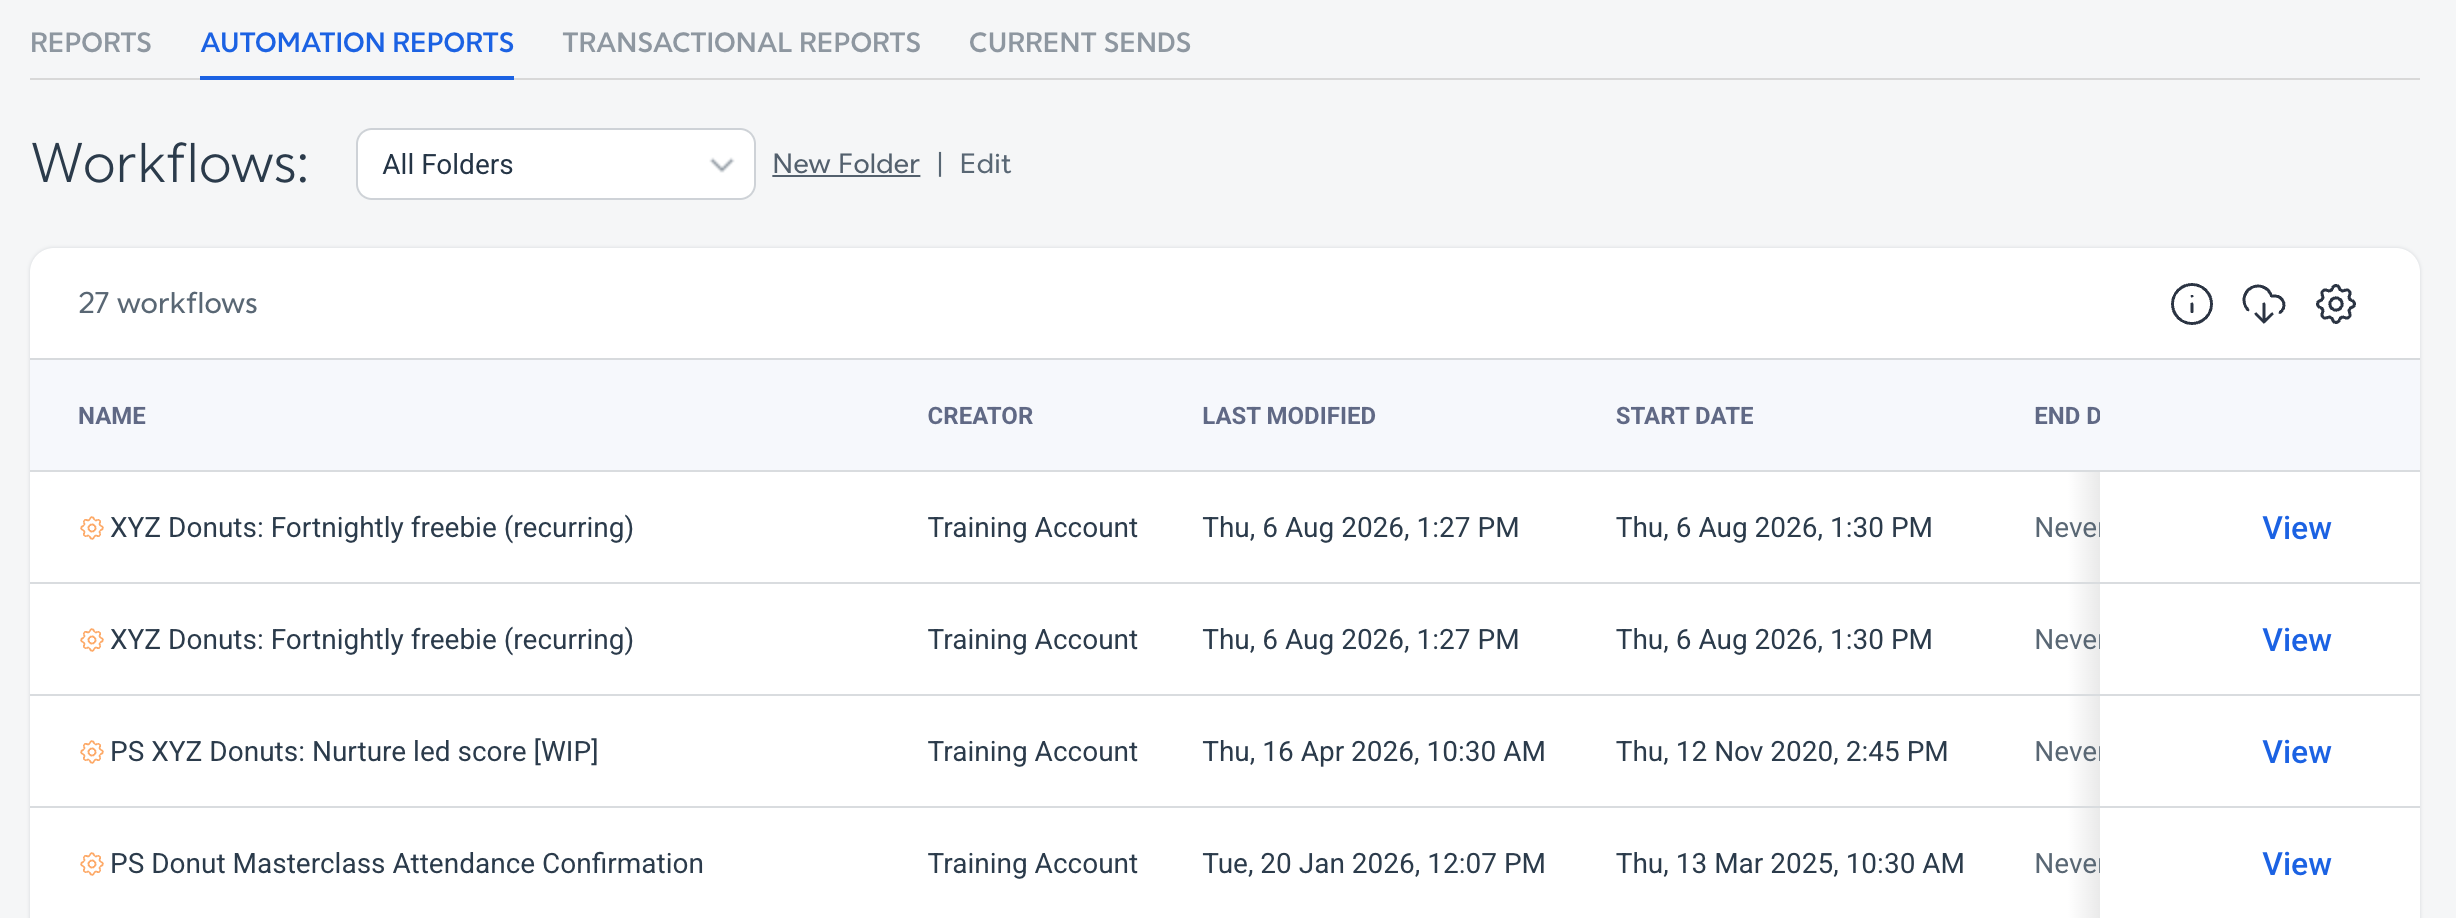Select the "Tue, 20 Jan 2026, 12:07 PM" cell
Screen dimensions: 2456x918
tap(1374, 864)
